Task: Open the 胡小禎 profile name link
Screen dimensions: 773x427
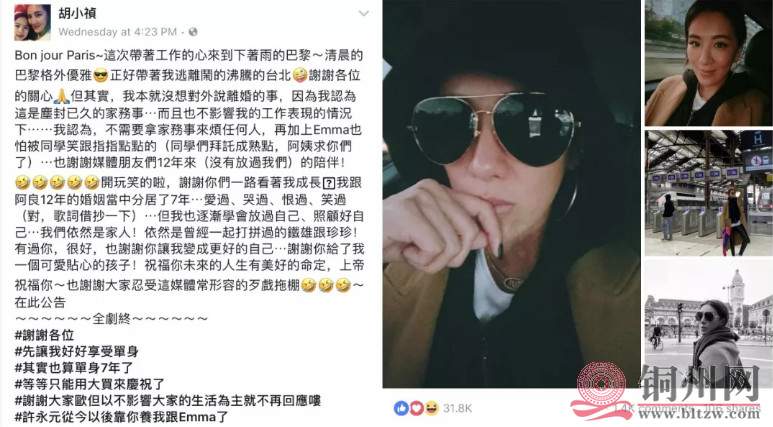Action: coord(77,13)
